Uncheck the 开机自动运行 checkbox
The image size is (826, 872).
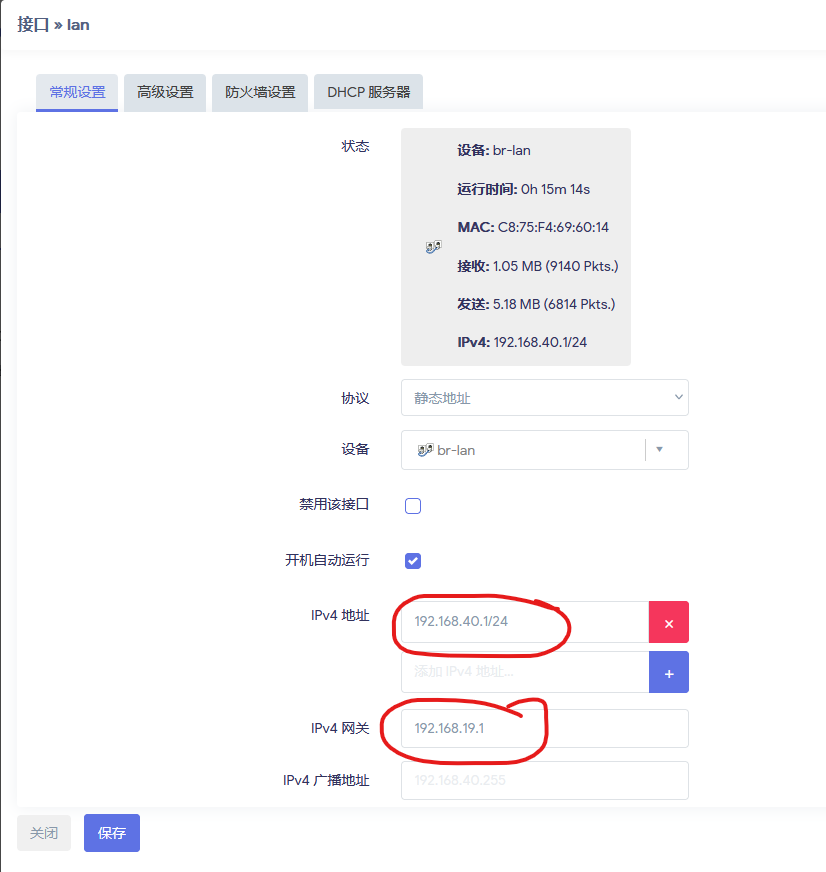point(413,561)
